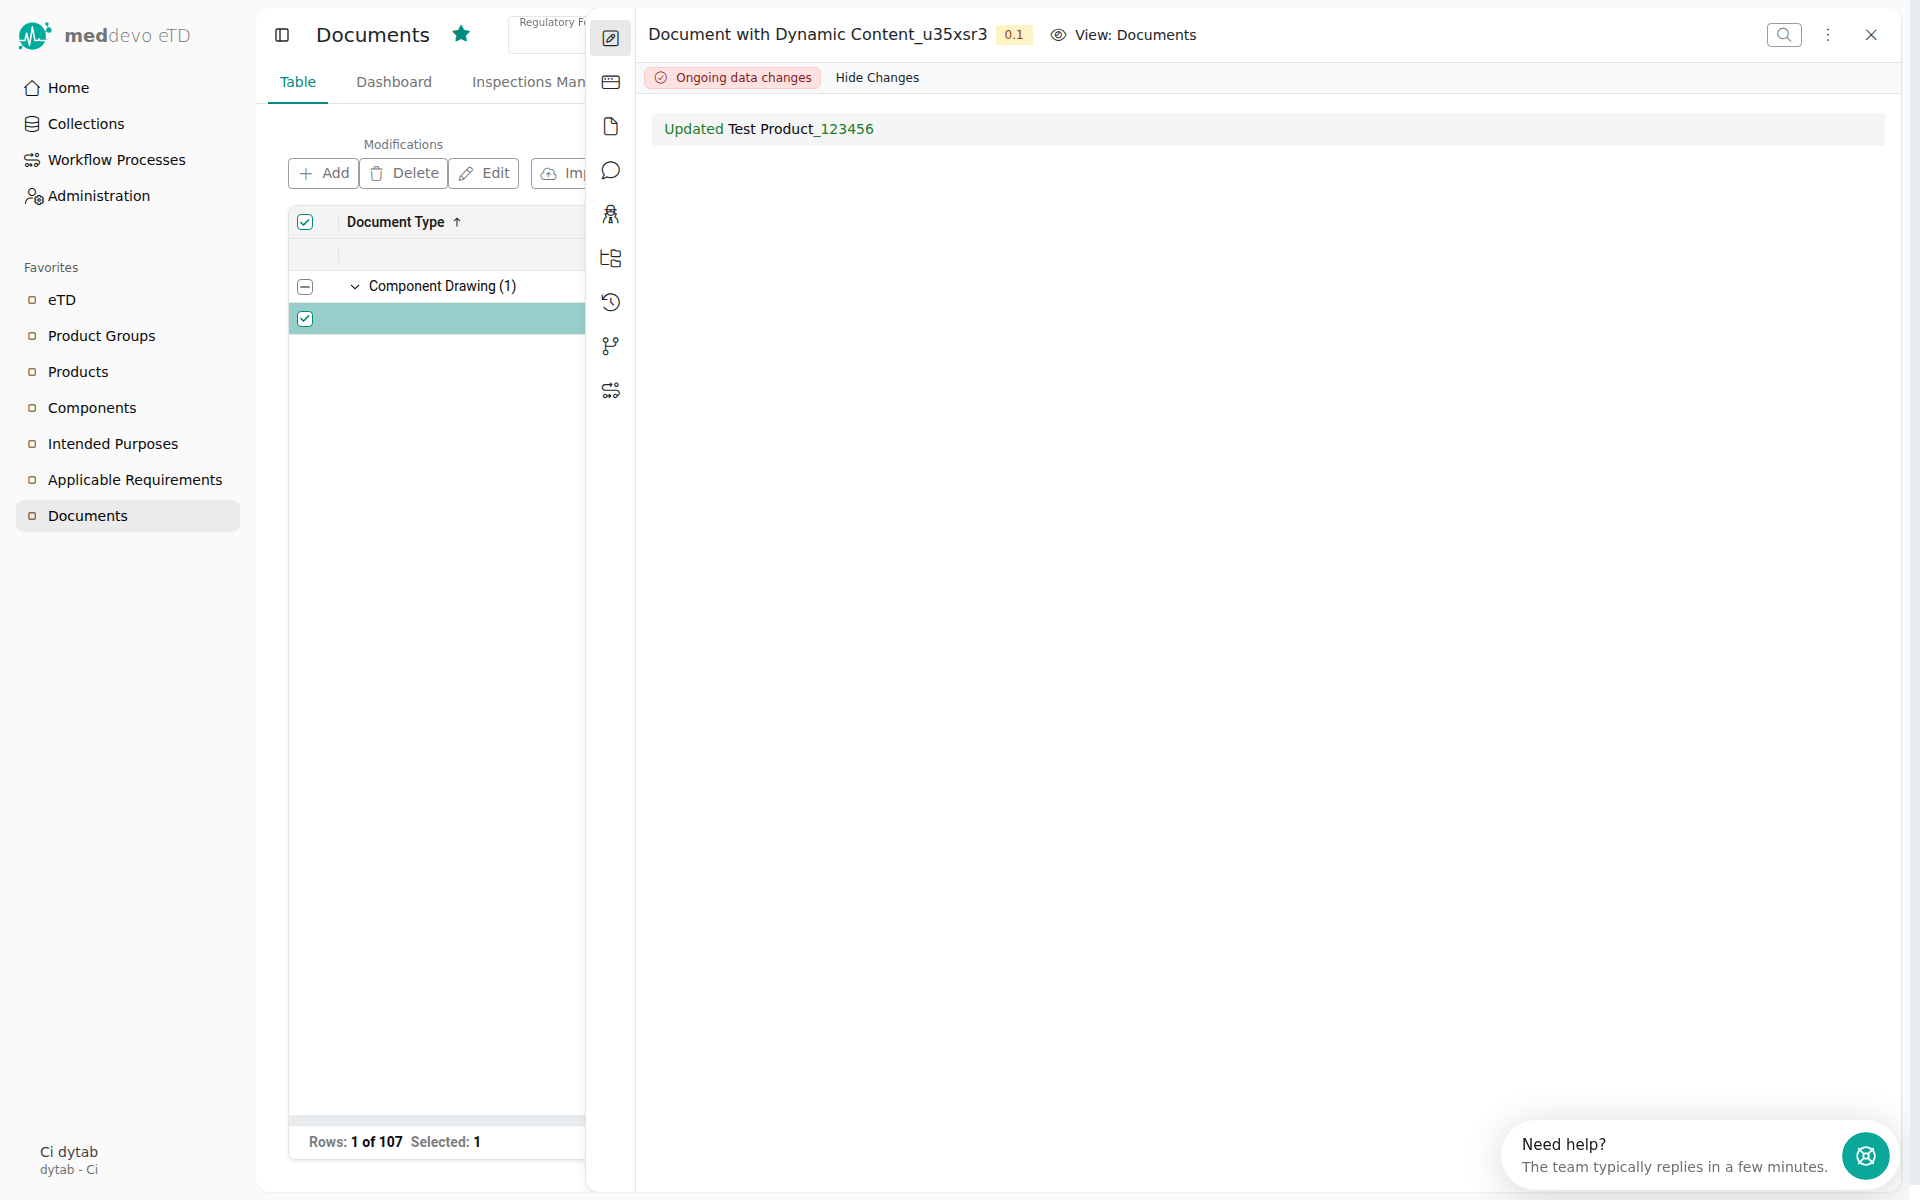The height and width of the screenshot is (1200, 1920).
Task: Toggle the Documents favorite star
Action: [461, 34]
